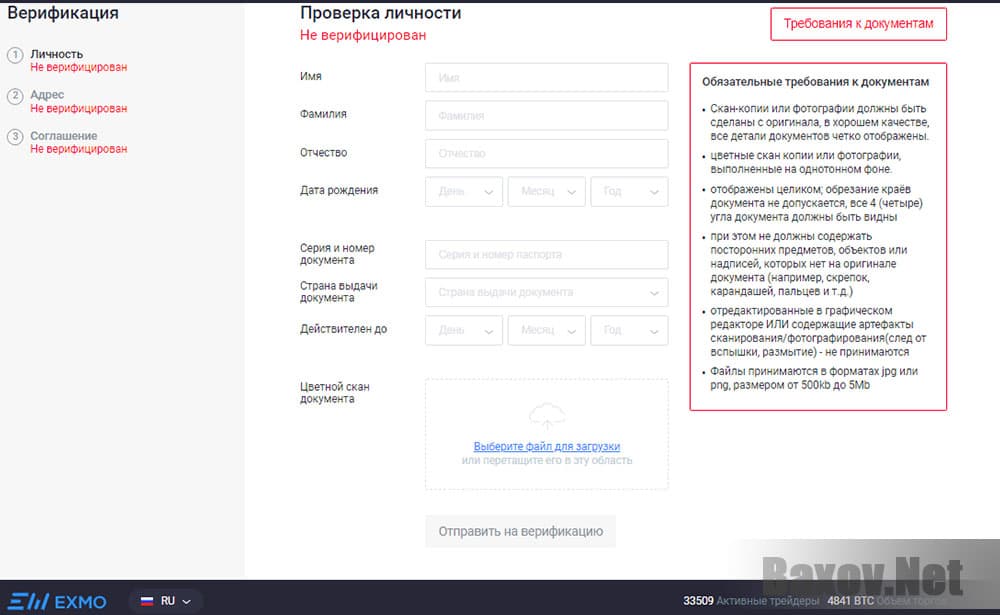
Task: Open the RU language selector
Action: tap(165, 601)
